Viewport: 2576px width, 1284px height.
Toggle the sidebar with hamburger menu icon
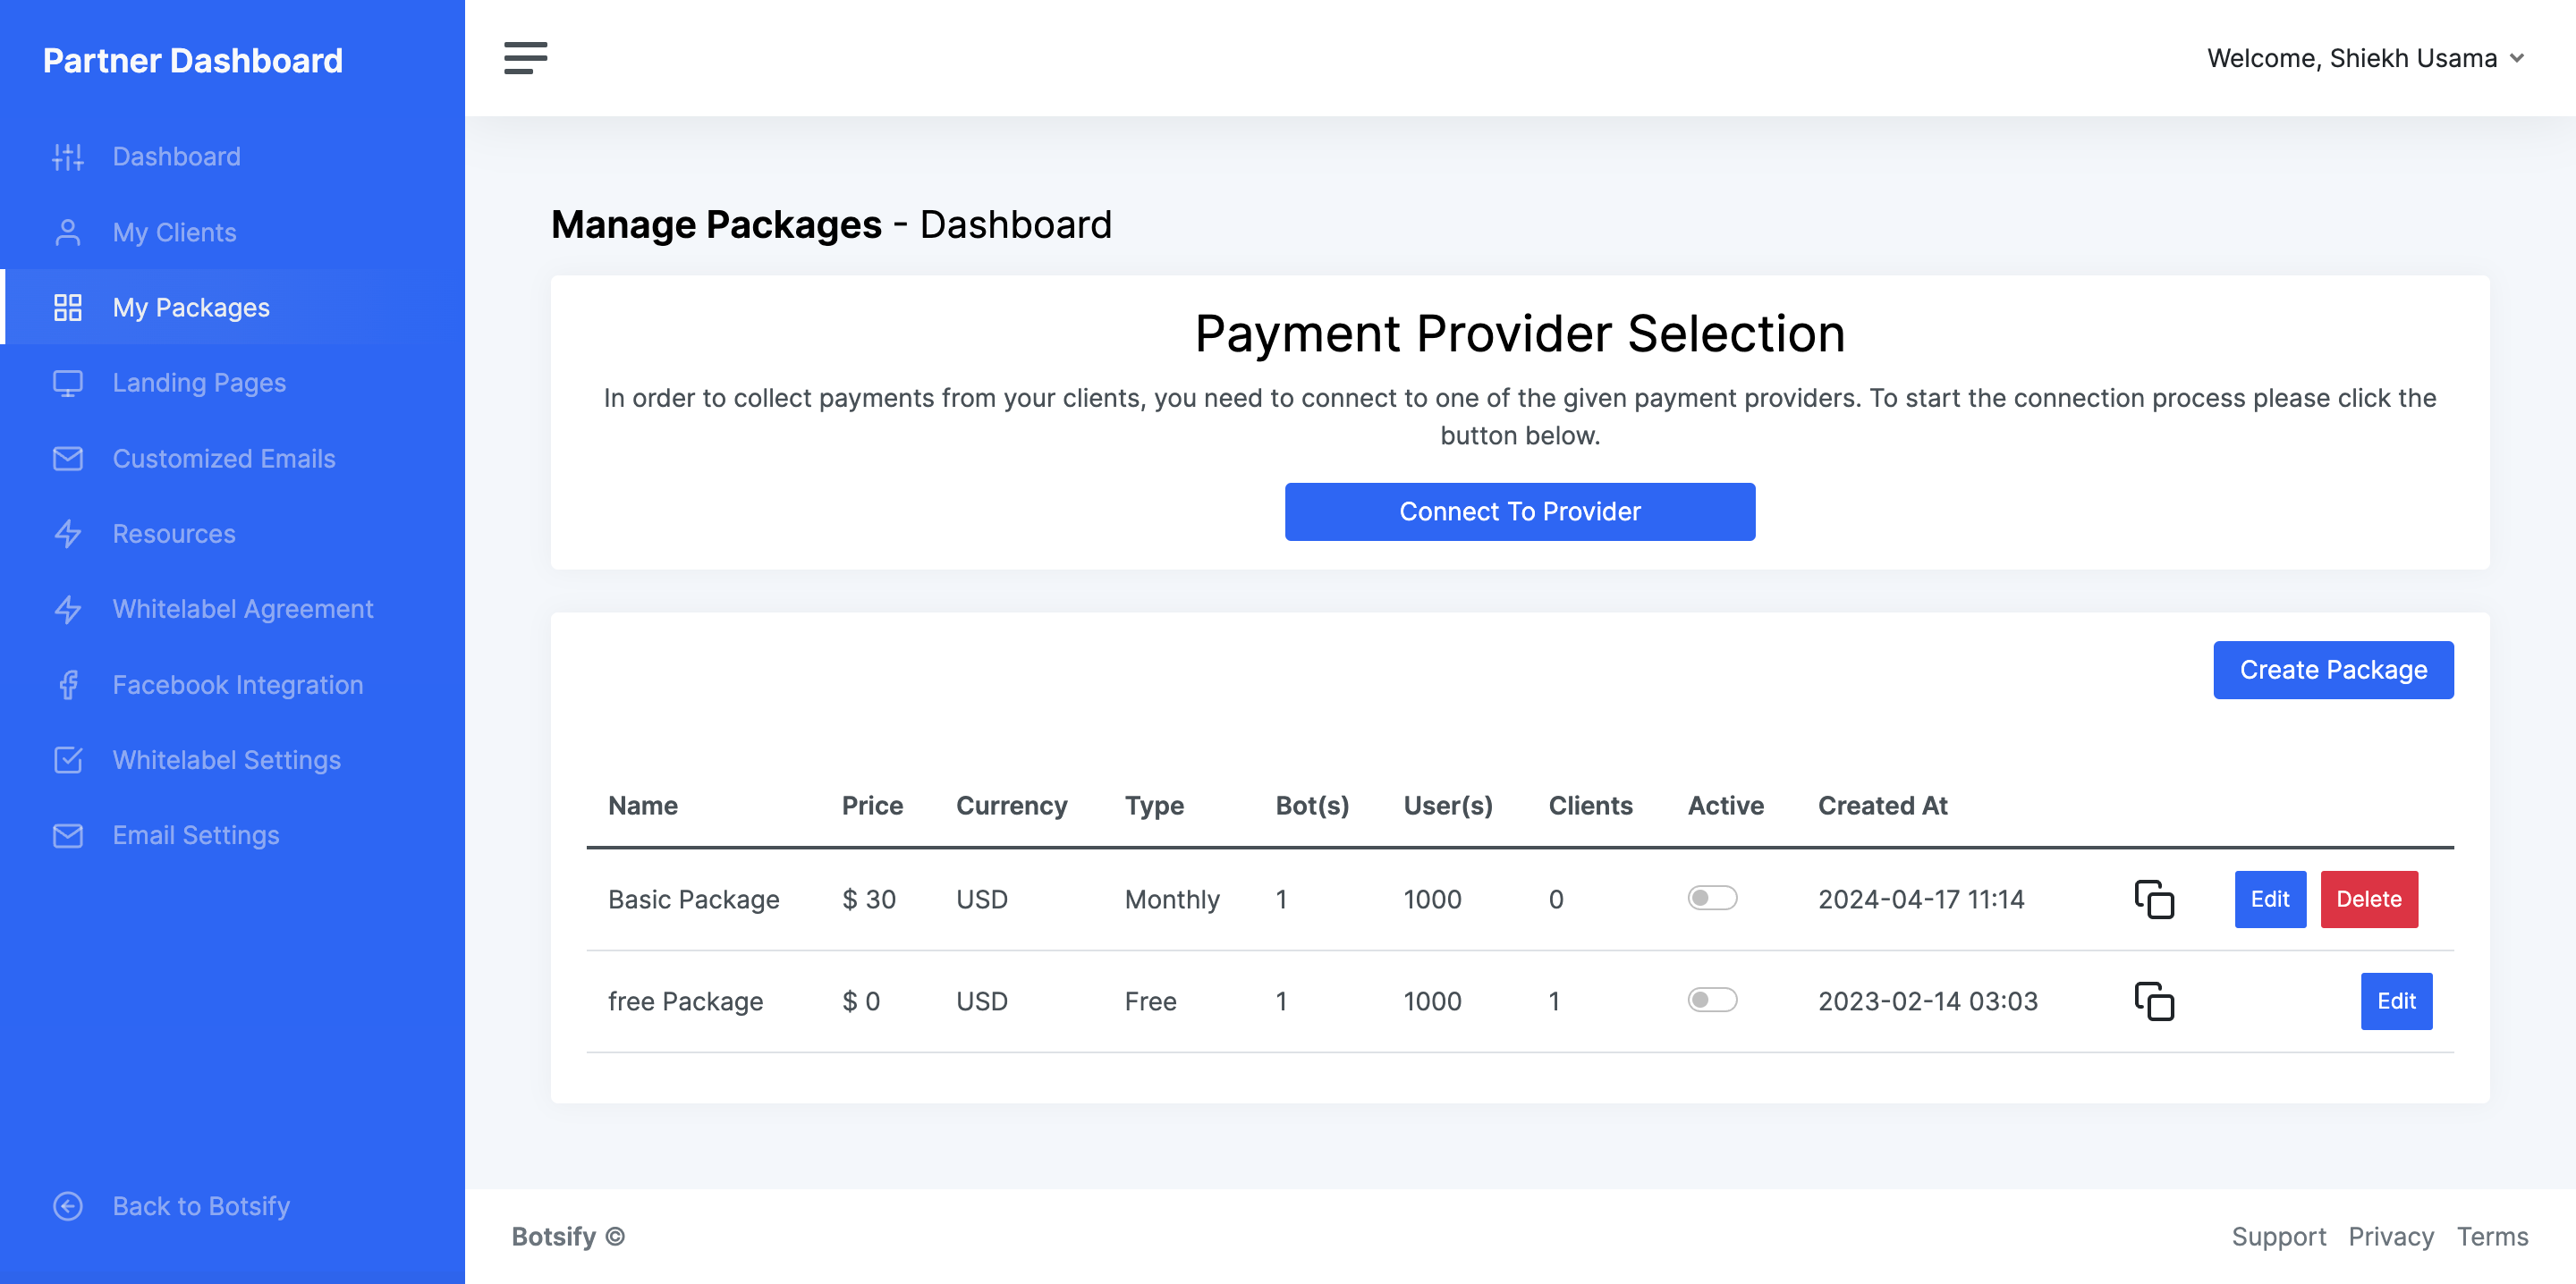point(525,58)
